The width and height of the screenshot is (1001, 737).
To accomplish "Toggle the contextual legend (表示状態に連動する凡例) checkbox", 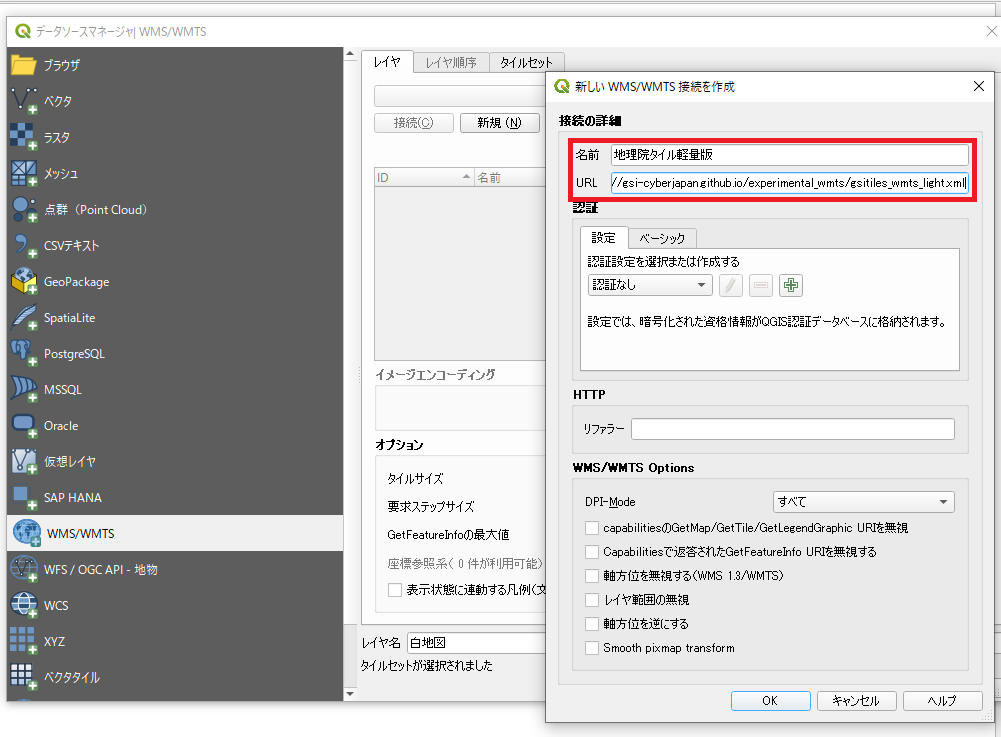I will [395, 590].
